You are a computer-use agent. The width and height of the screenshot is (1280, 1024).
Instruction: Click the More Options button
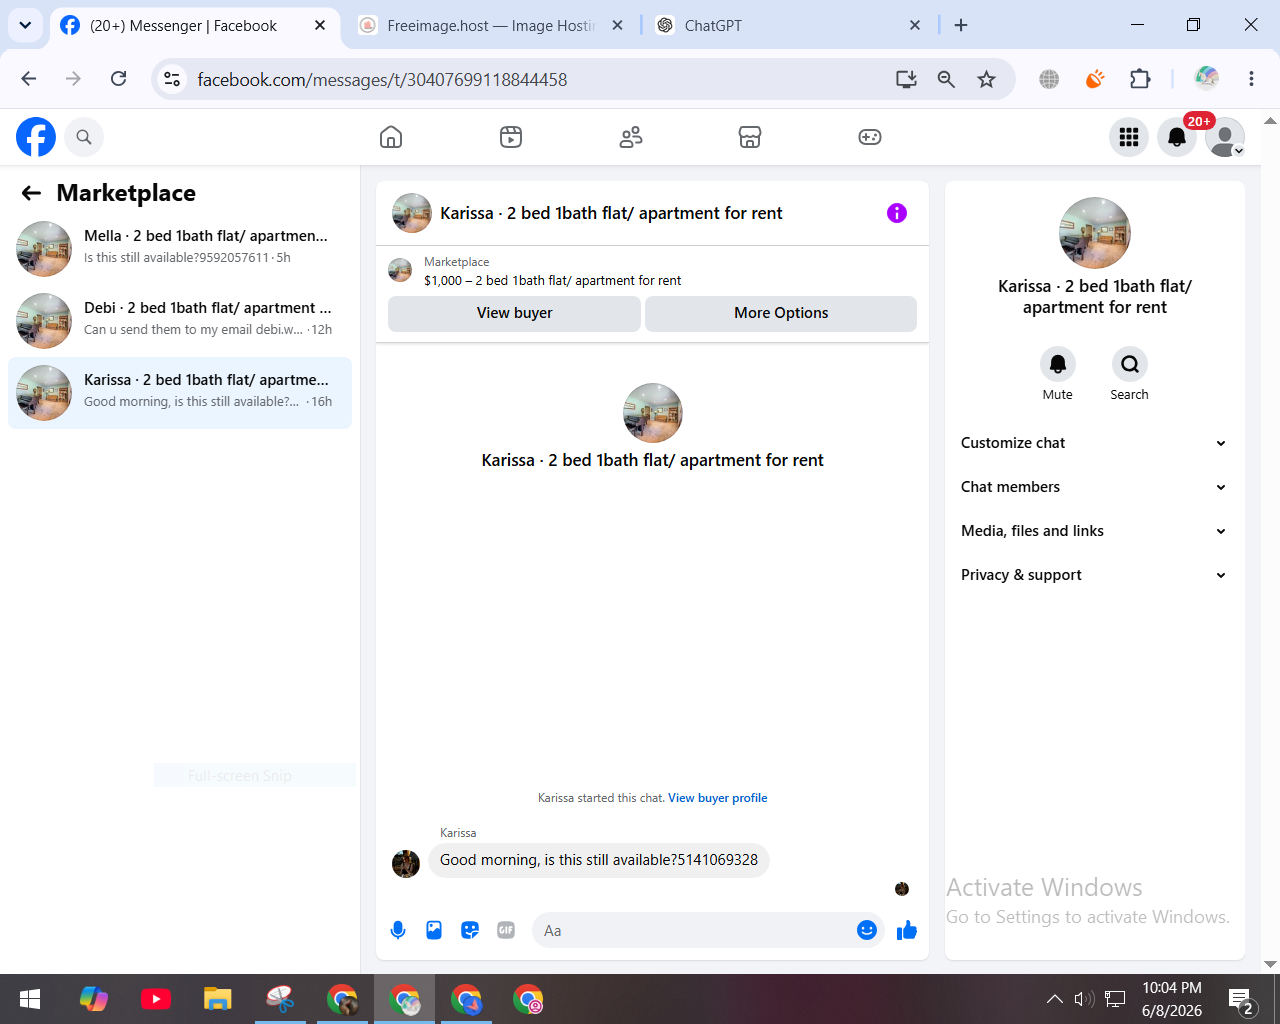(781, 313)
